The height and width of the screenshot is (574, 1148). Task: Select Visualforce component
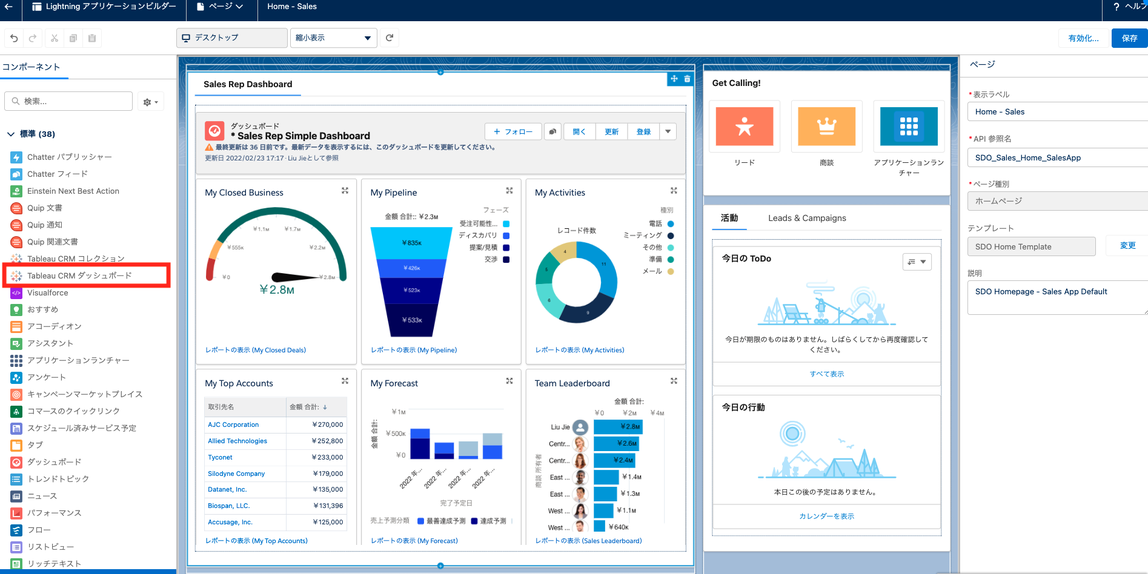pos(48,292)
